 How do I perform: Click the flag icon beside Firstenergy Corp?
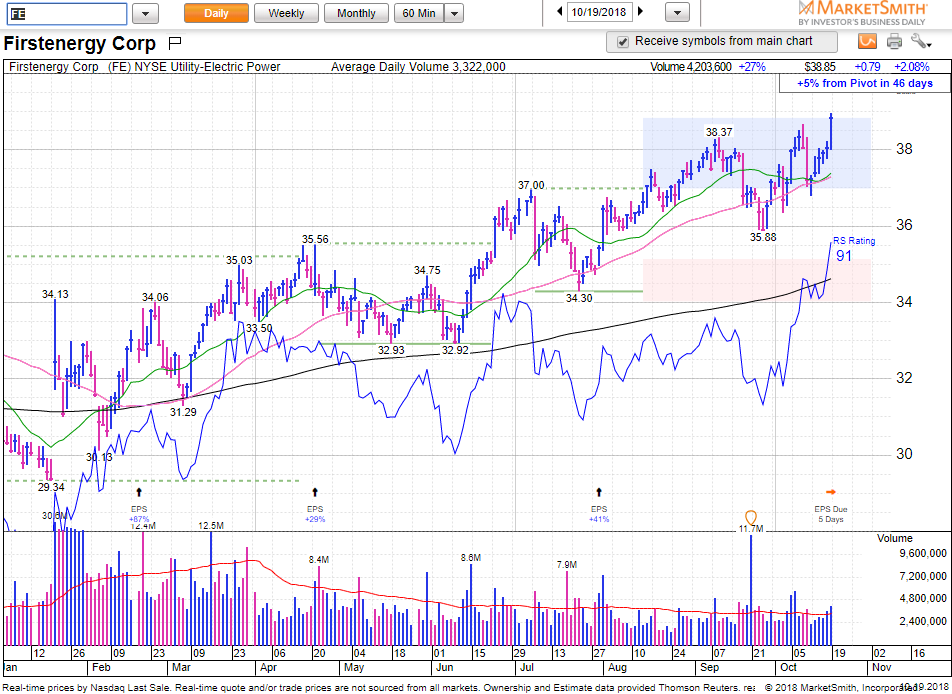[175, 43]
